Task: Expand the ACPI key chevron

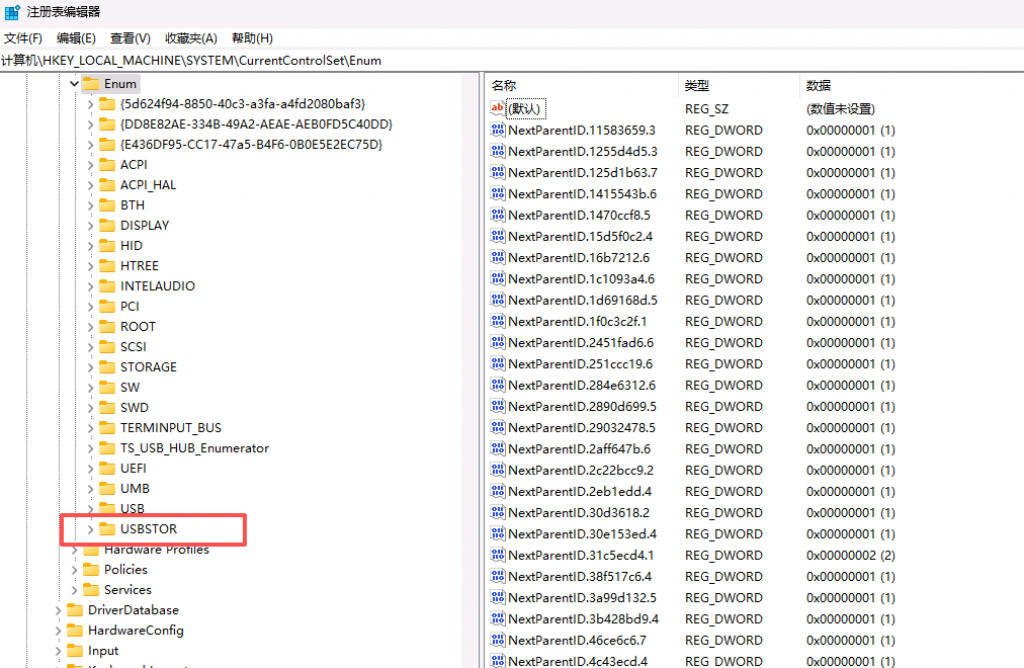Action: (91, 164)
